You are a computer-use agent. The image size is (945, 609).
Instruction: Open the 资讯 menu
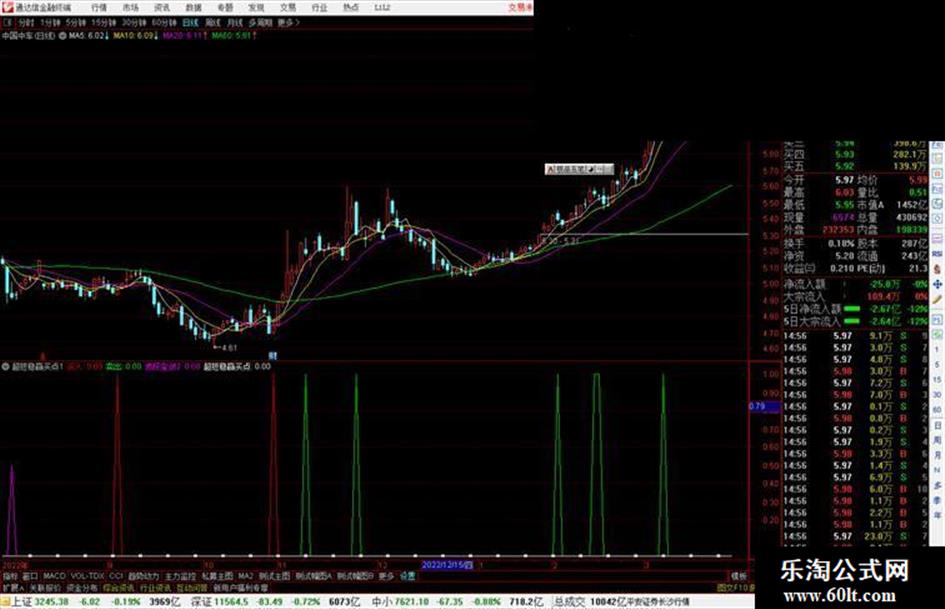162,7
